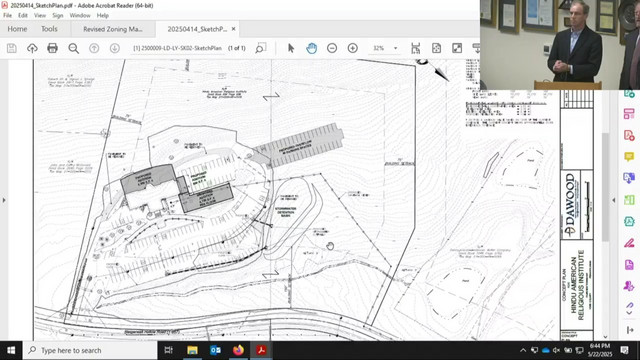This screenshot has height=360, width=640.
Task: Toggle full screen read mode icon
Action: click(x=457, y=48)
